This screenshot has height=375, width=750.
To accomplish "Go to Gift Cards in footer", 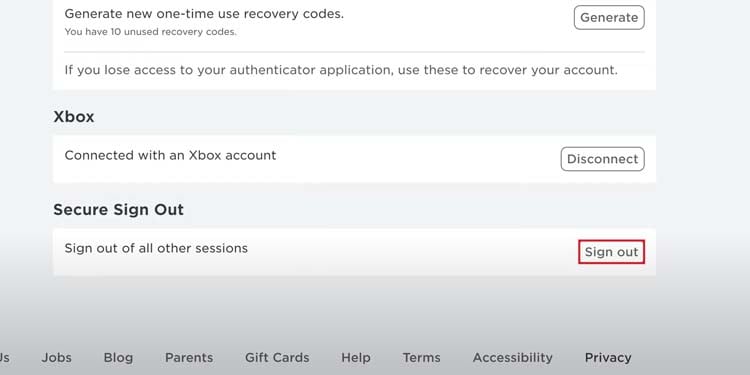I will coord(277,358).
